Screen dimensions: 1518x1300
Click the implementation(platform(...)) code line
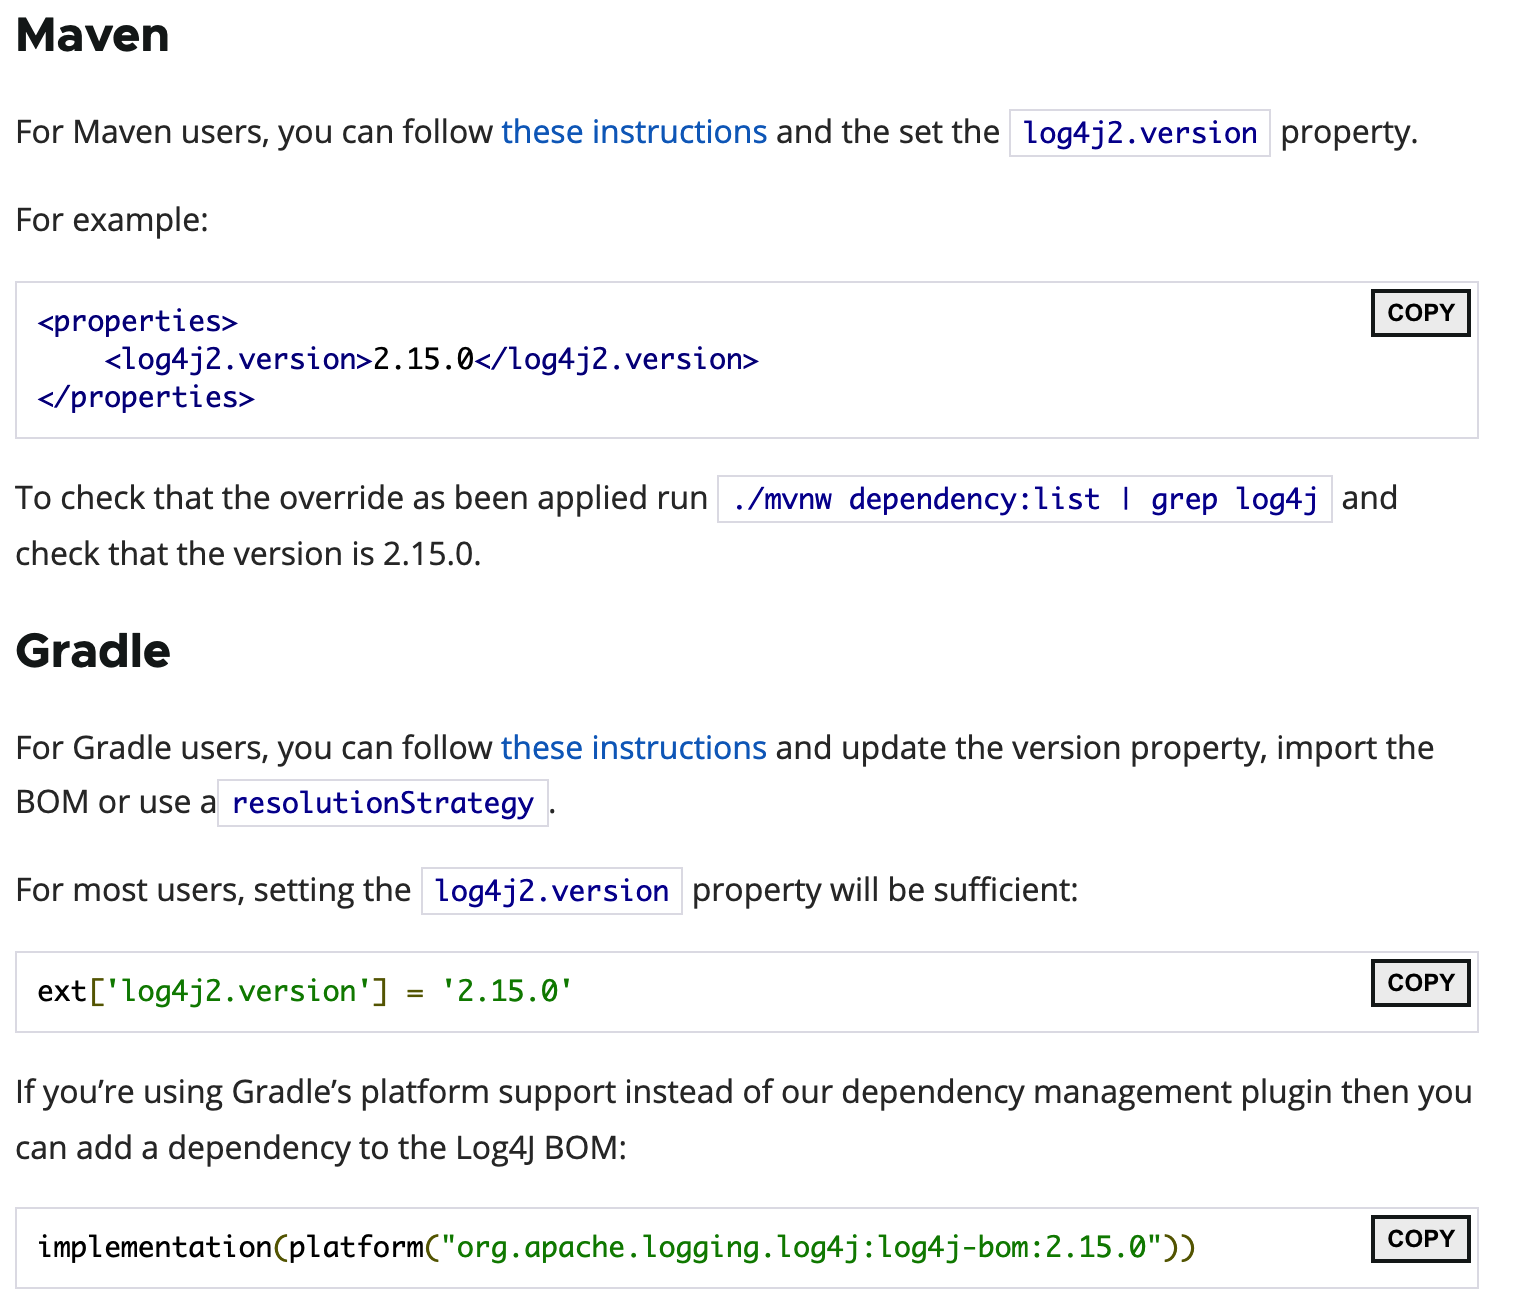tap(616, 1248)
